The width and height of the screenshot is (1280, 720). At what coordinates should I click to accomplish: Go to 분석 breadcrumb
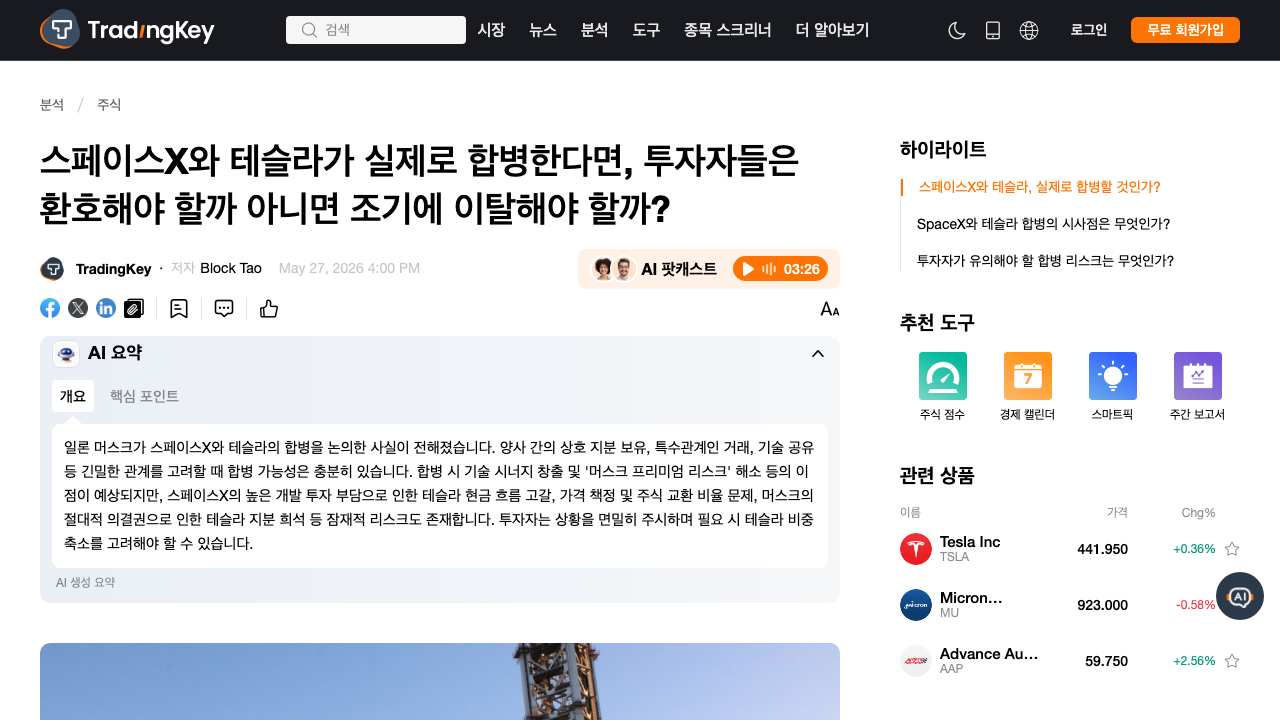click(x=52, y=105)
